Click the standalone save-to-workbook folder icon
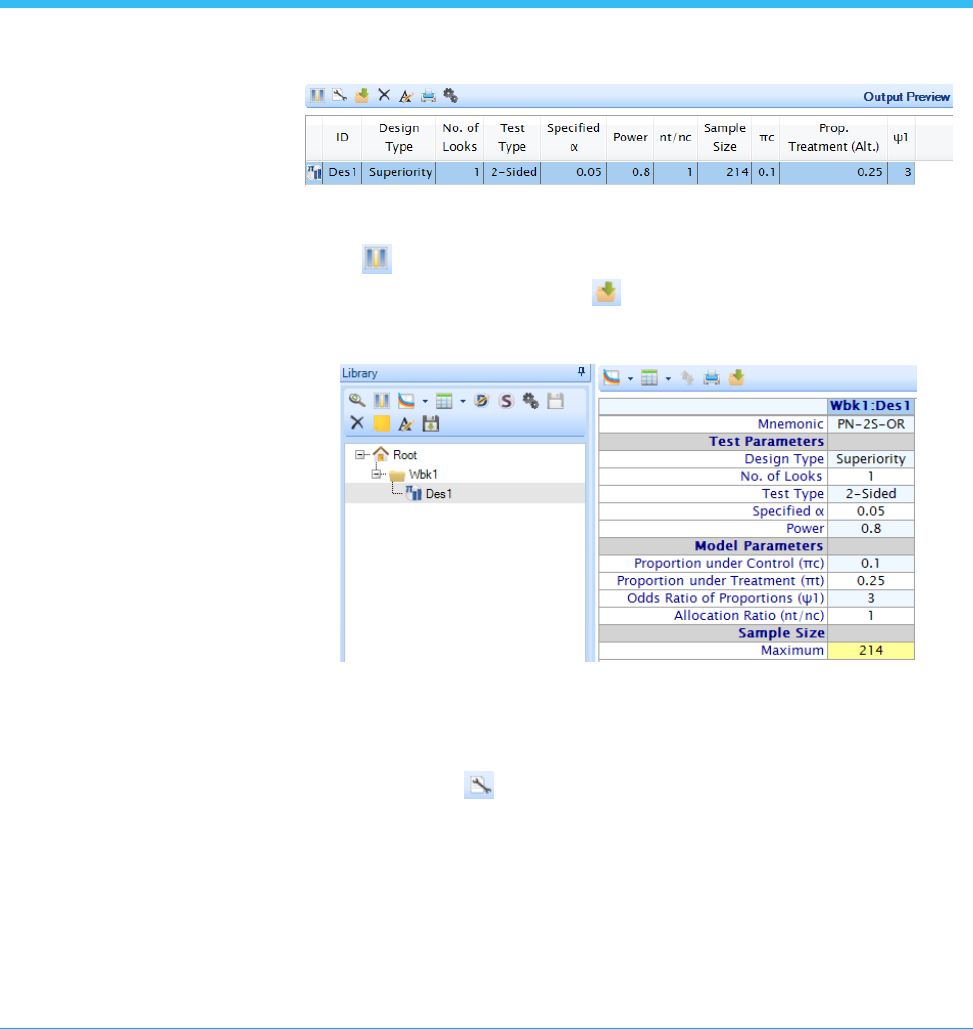Image resolution: width=973 pixels, height=1029 pixels. coord(606,292)
